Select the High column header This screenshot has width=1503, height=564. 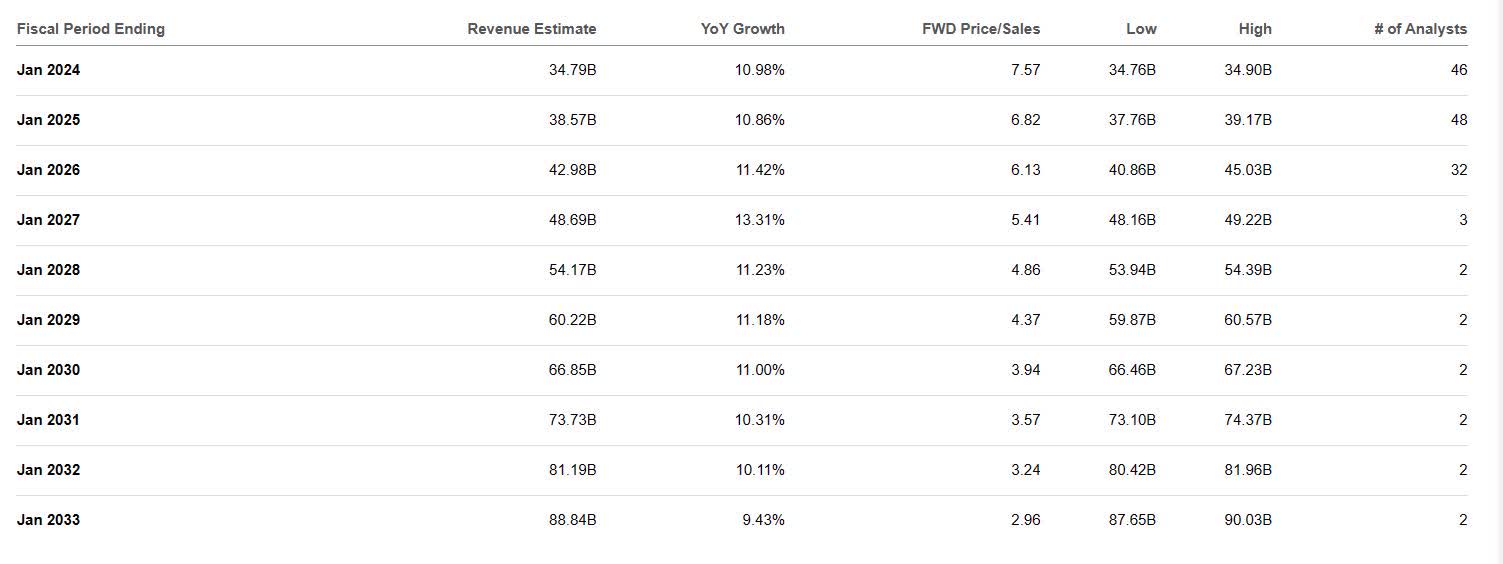click(1255, 29)
